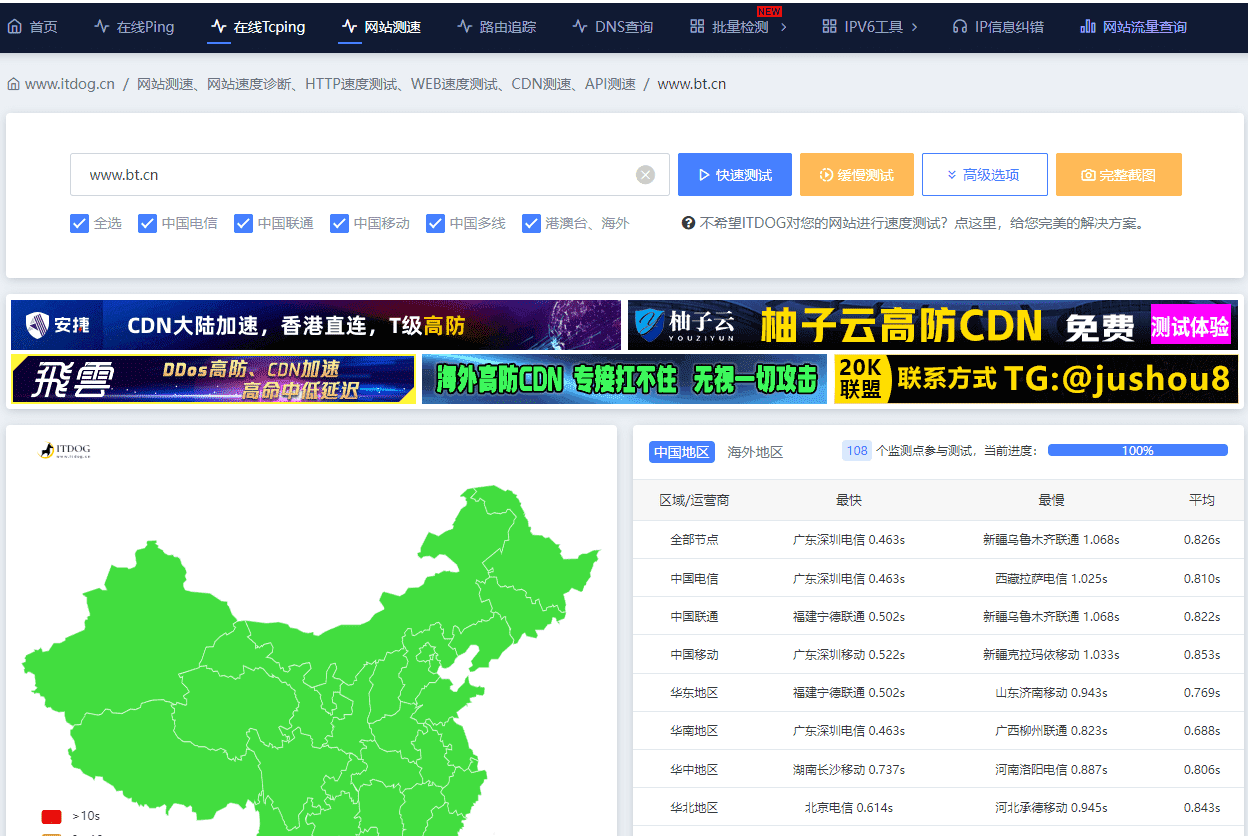The width and height of the screenshot is (1248, 836).
Task: Open the www.itdog.cn breadcrumb link
Action: [x=70, y=84]
